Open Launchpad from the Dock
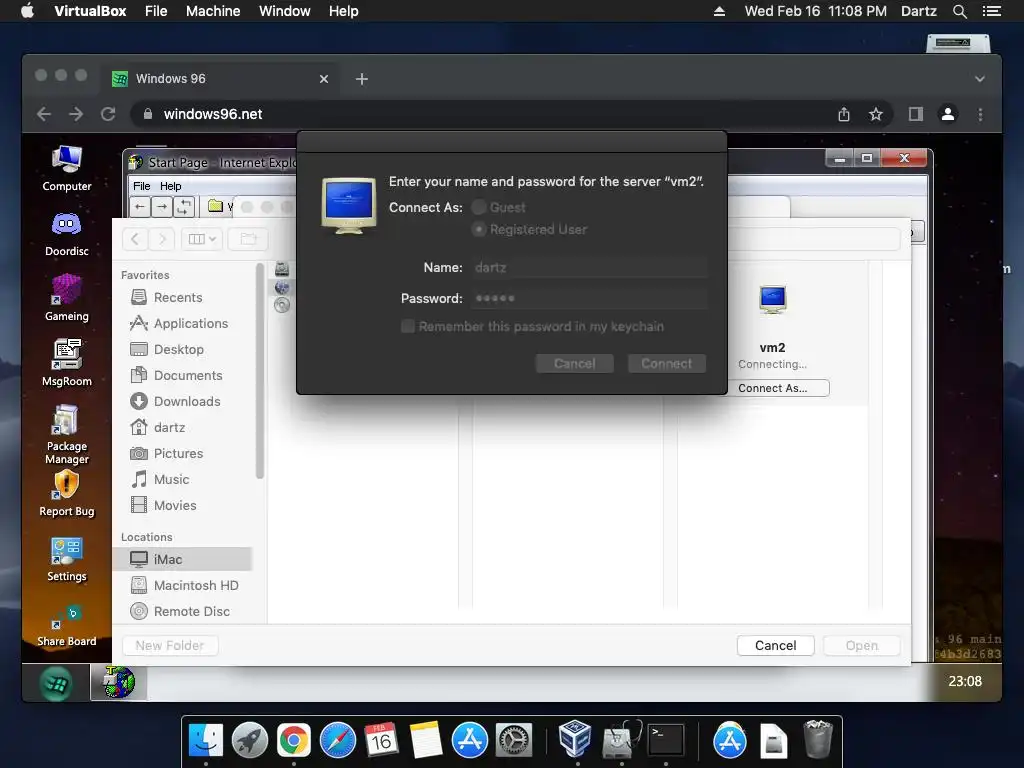 point(249,741)
